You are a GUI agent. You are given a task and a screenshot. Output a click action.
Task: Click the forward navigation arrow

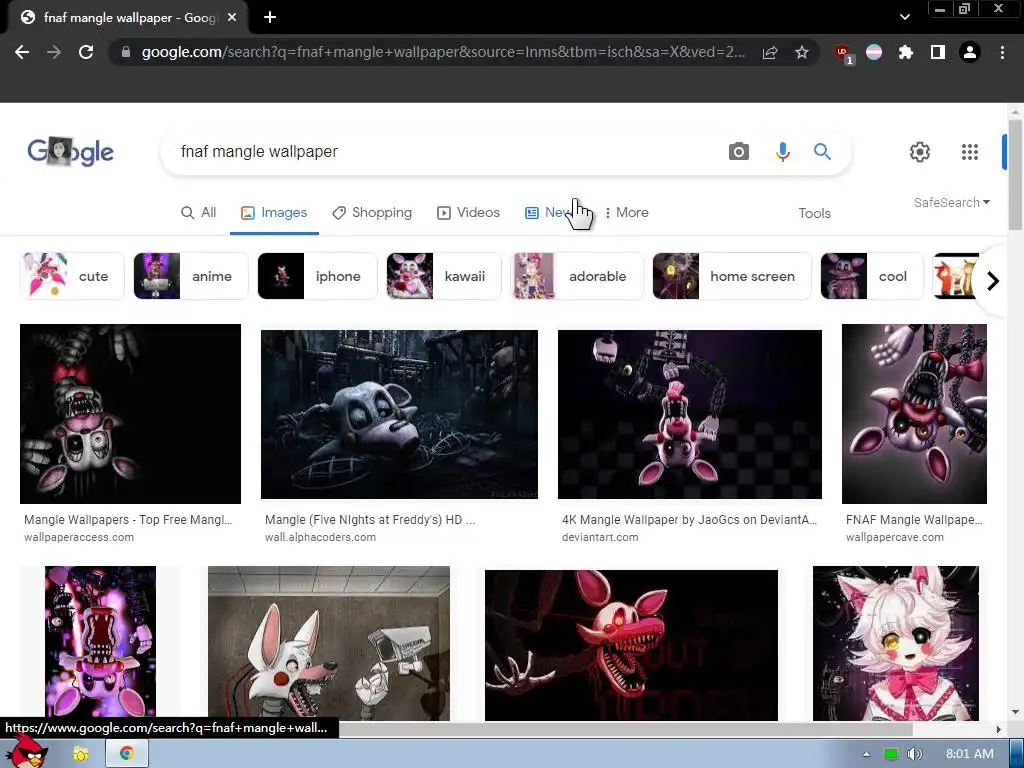coord(54,52)
